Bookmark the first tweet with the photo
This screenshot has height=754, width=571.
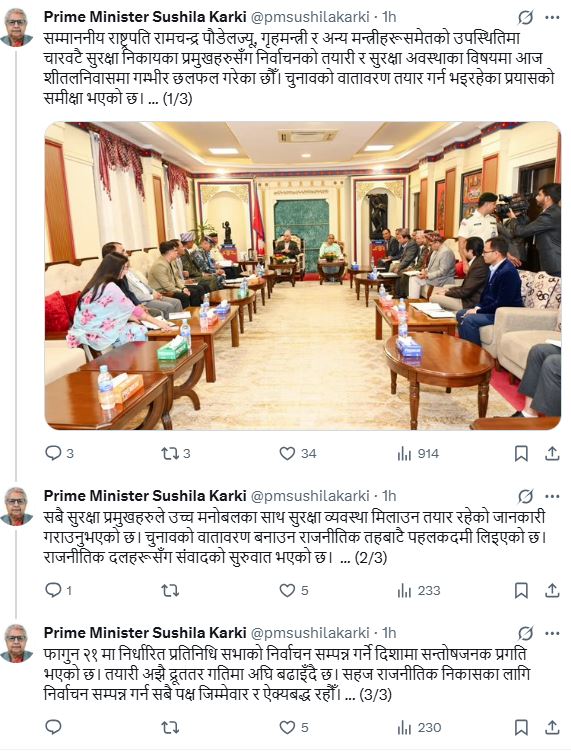pyautogui.click(x=521, y=453)
